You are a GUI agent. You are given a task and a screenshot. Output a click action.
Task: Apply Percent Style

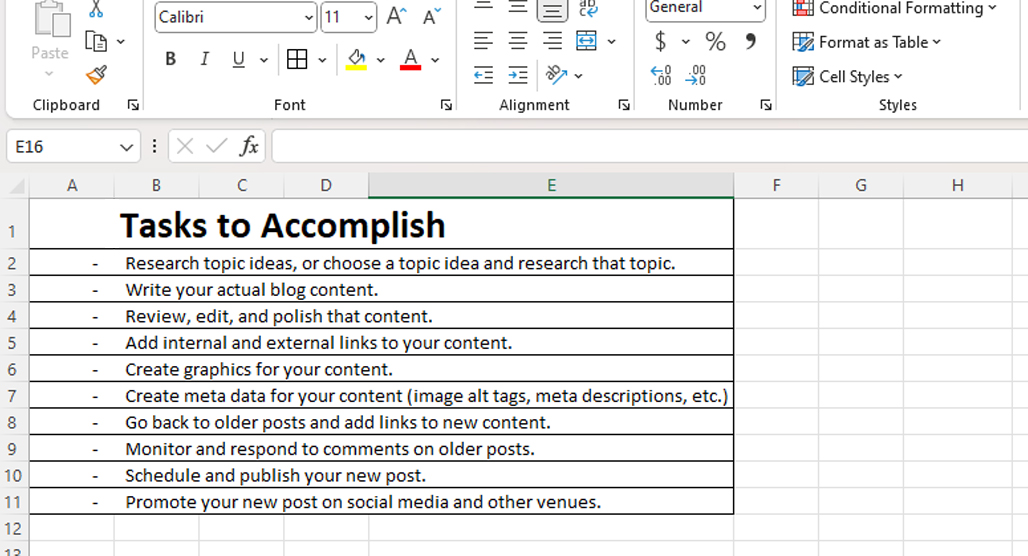(x=715, y=41)
